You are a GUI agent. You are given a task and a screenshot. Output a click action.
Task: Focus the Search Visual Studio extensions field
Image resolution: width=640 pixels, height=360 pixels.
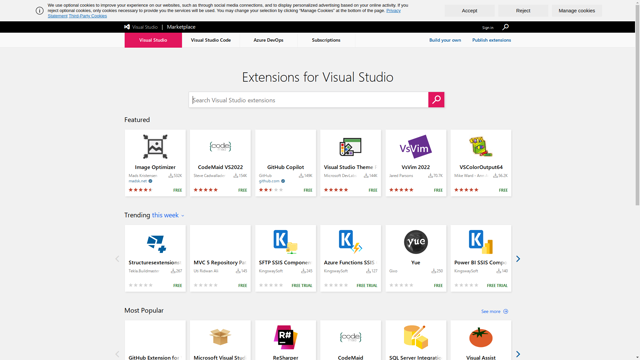[x=308, y=100]
